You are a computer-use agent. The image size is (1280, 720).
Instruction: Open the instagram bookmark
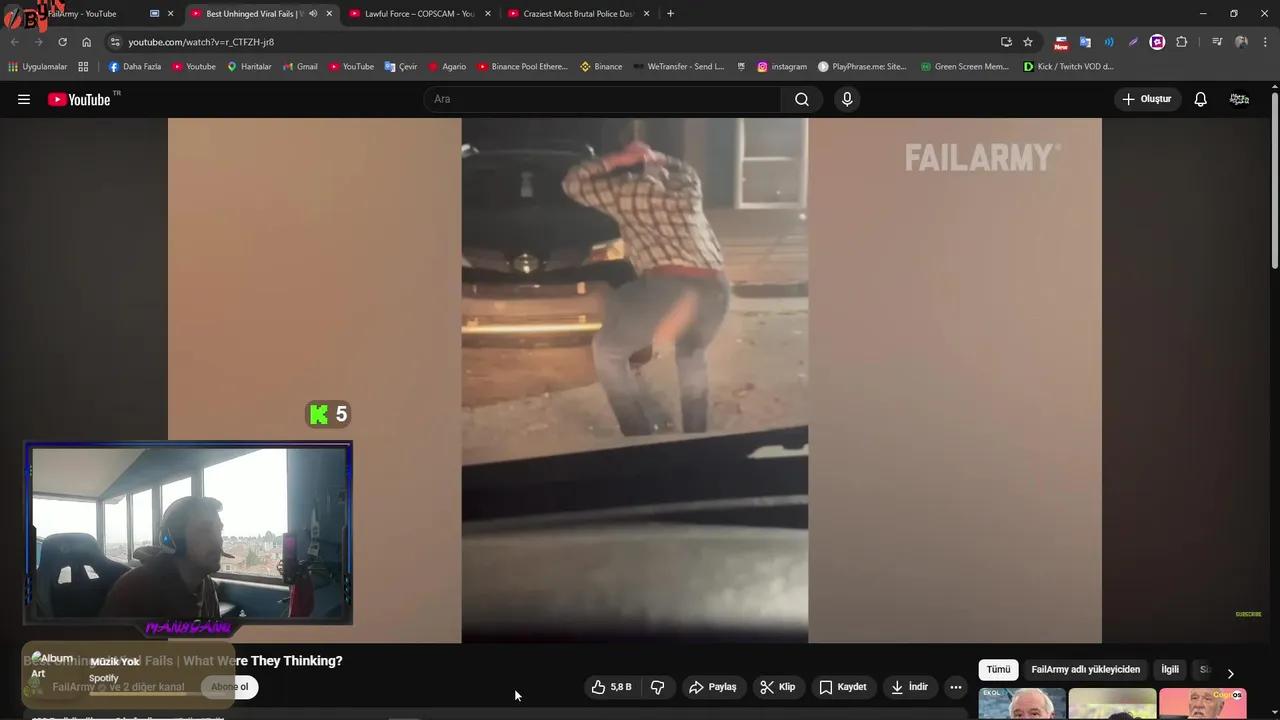point(782,67)
